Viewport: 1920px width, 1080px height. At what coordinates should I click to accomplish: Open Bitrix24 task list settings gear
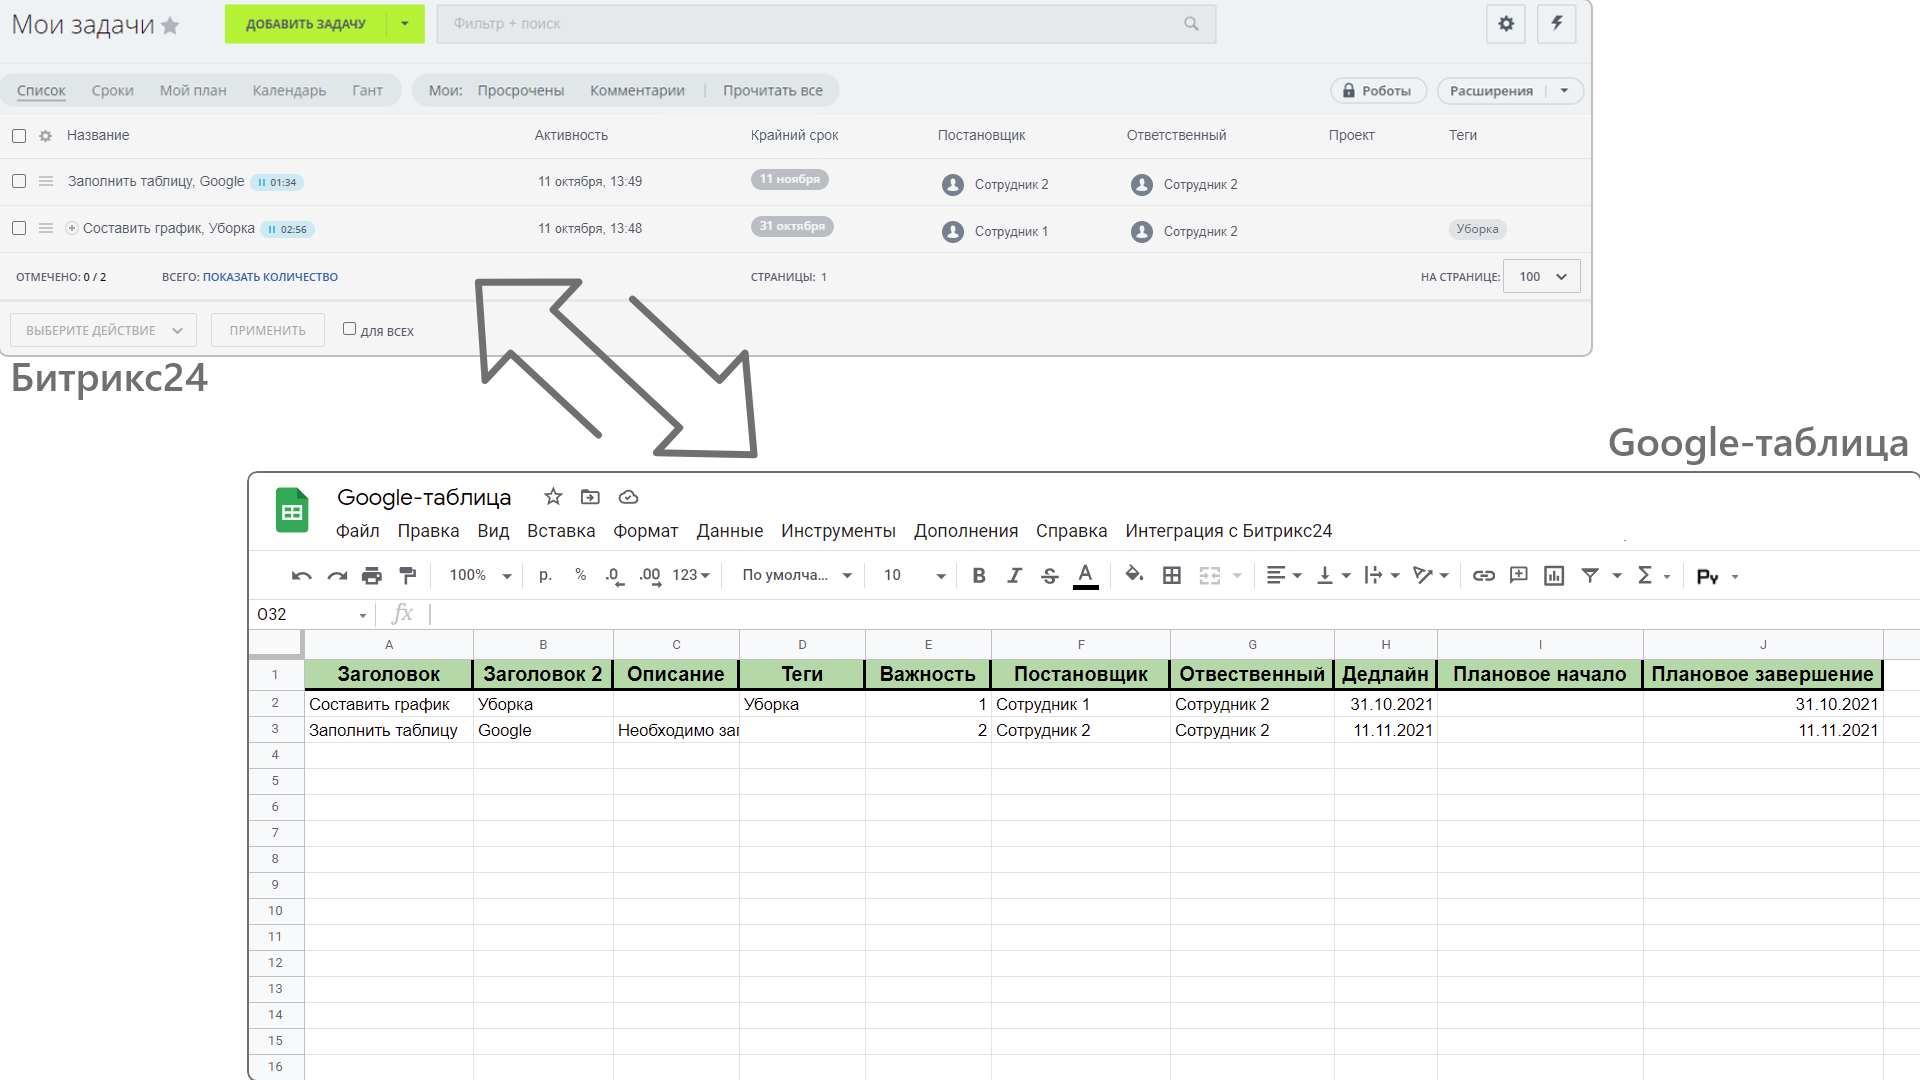tap(1506, 24)
